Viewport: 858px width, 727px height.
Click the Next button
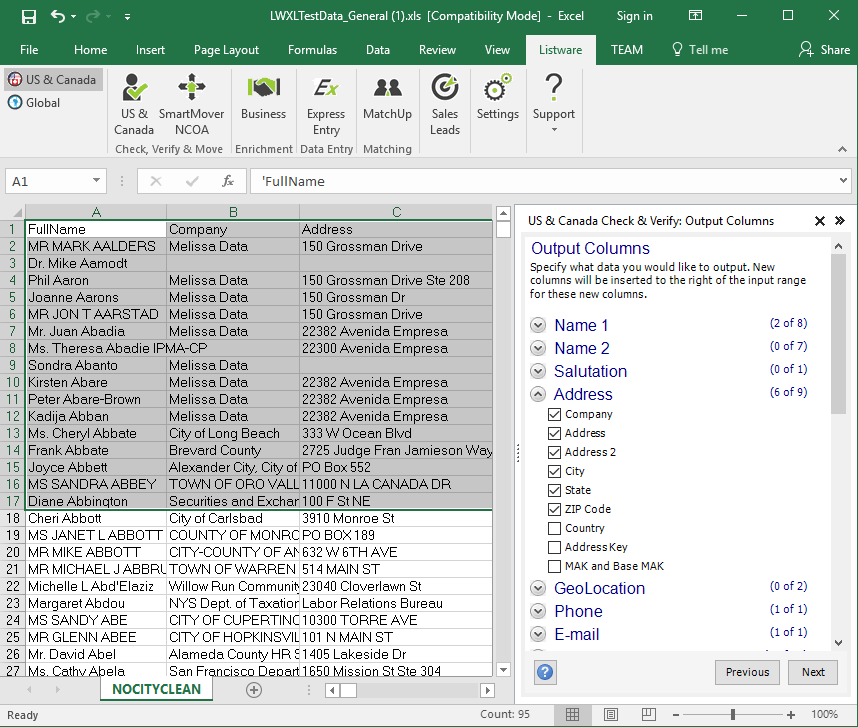click(x=813, y=672)
